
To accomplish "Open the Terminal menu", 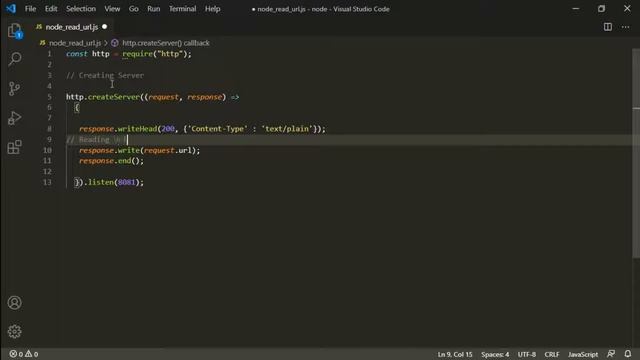I will point(182,9).
